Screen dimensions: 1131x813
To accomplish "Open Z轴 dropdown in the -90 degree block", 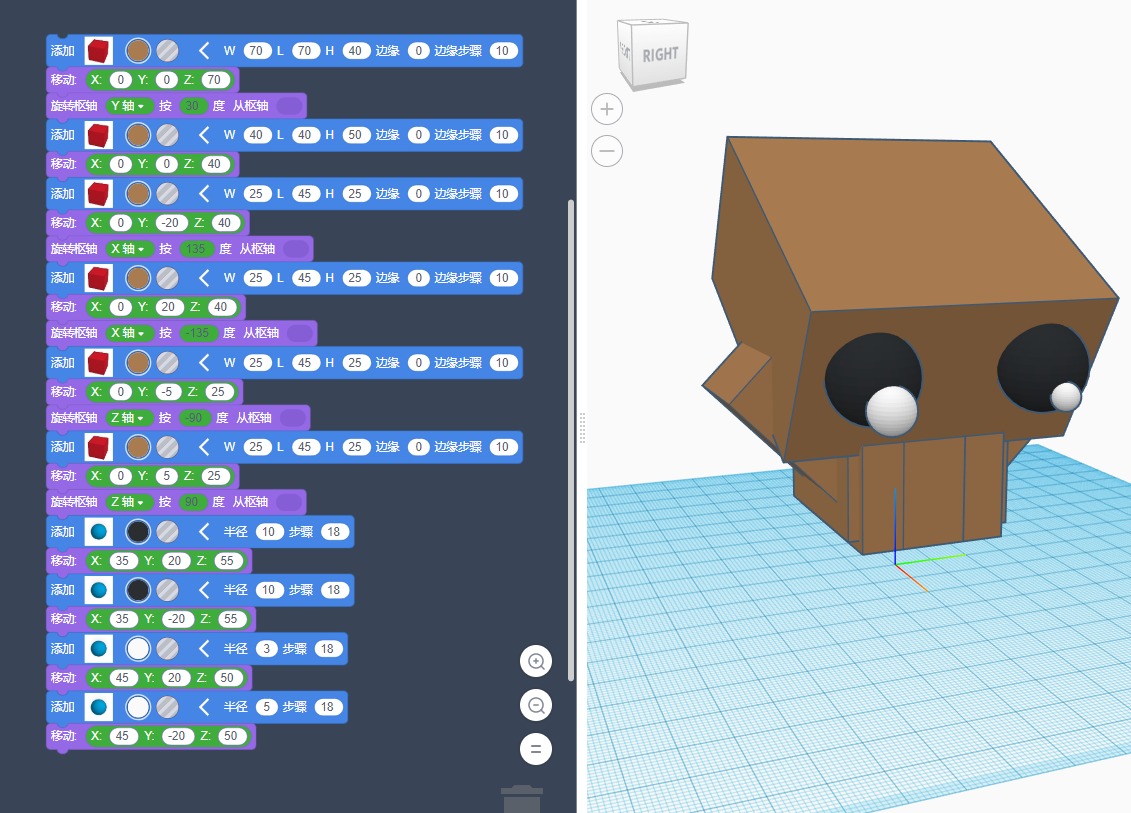I will click(127, 417).
